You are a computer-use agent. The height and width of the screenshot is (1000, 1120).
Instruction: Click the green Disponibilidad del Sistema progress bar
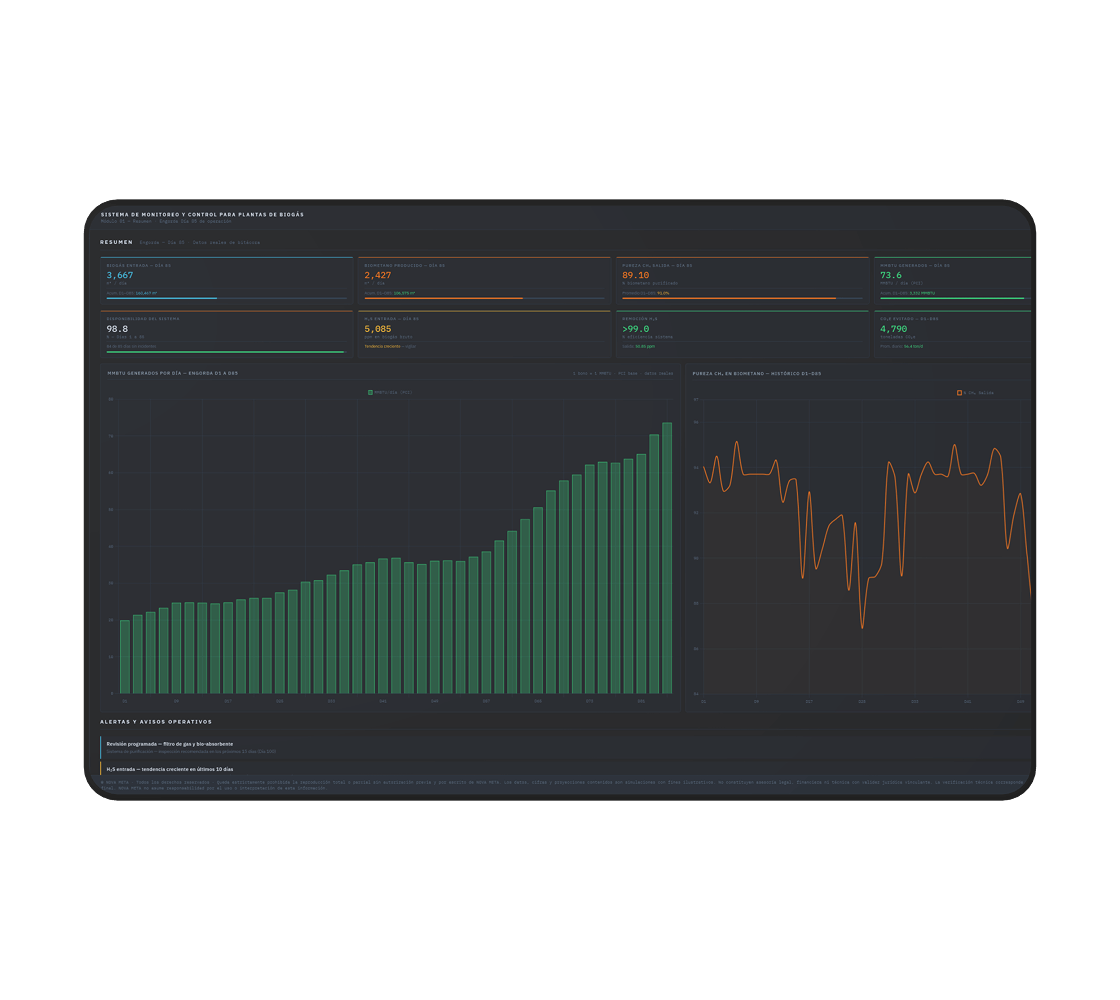point(225,352)
